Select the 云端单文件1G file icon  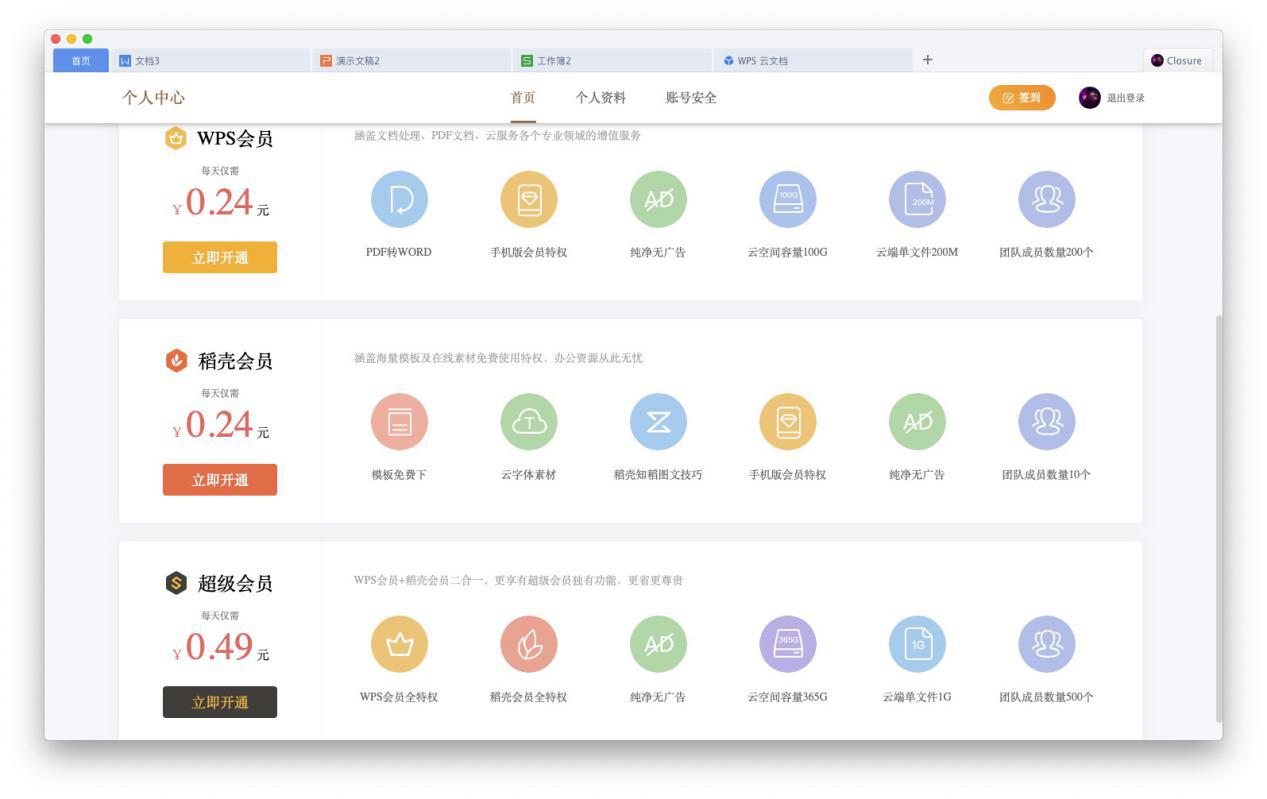tap(917, 645)
